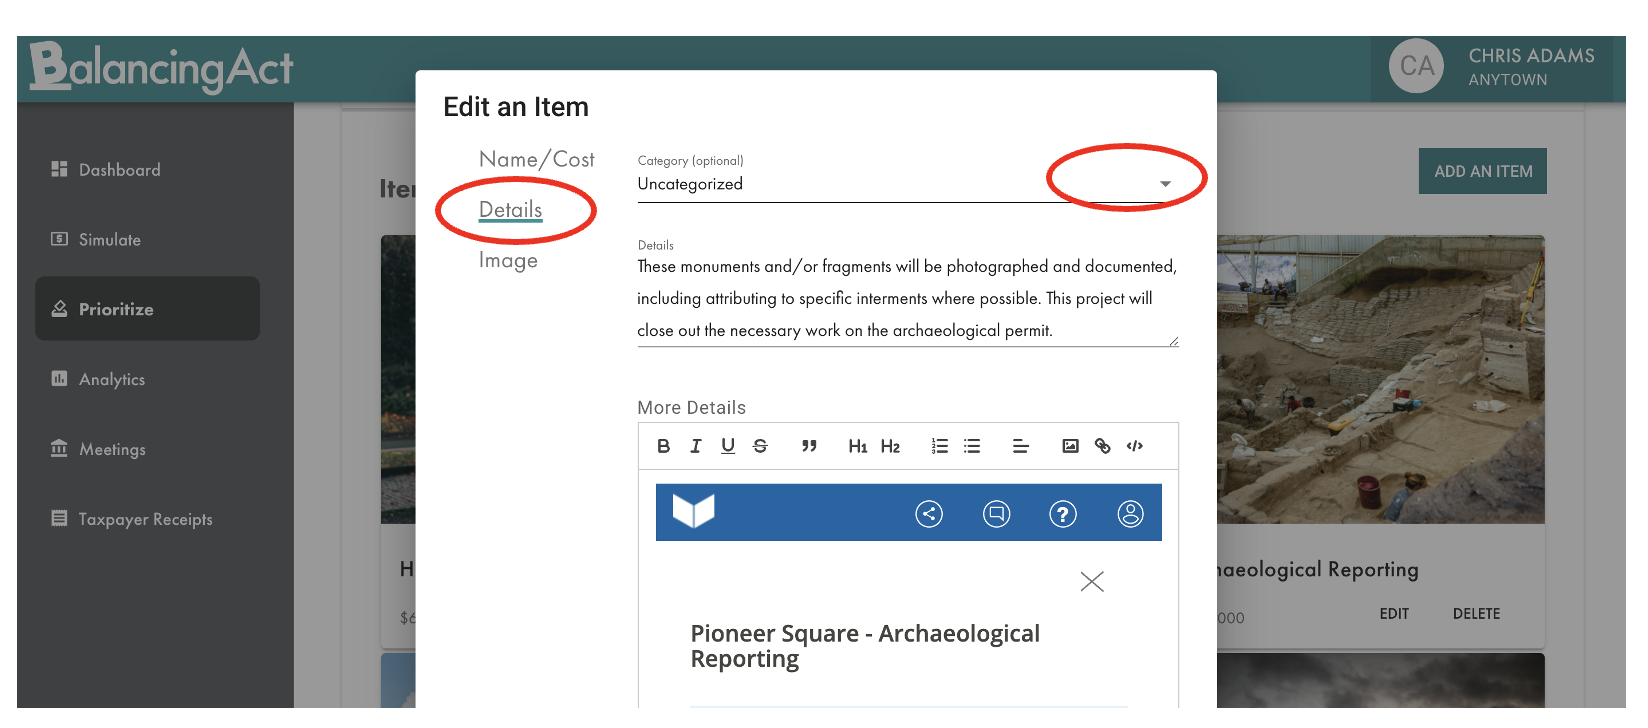
Task: Open Taxpayer Receipts
Action: pos(147,519)
